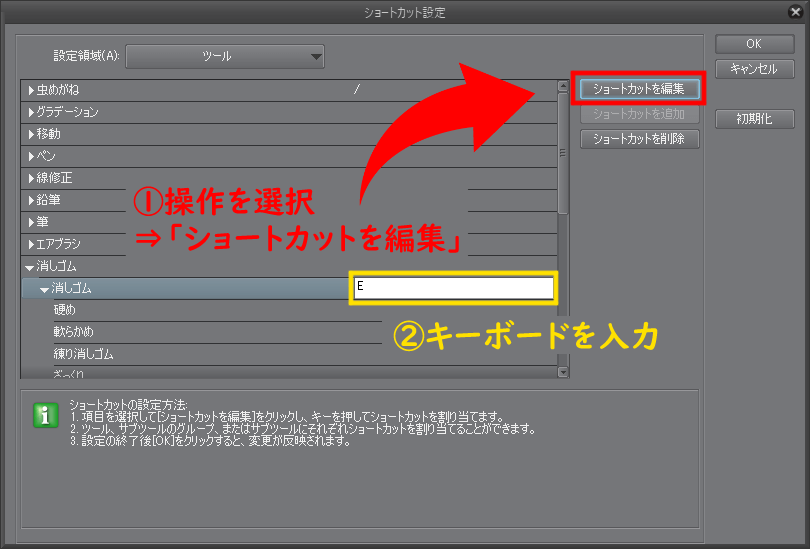Viewport: 810px width, 549px height.
Task: Select the グラデーション row label
Action: click(67, 112)
